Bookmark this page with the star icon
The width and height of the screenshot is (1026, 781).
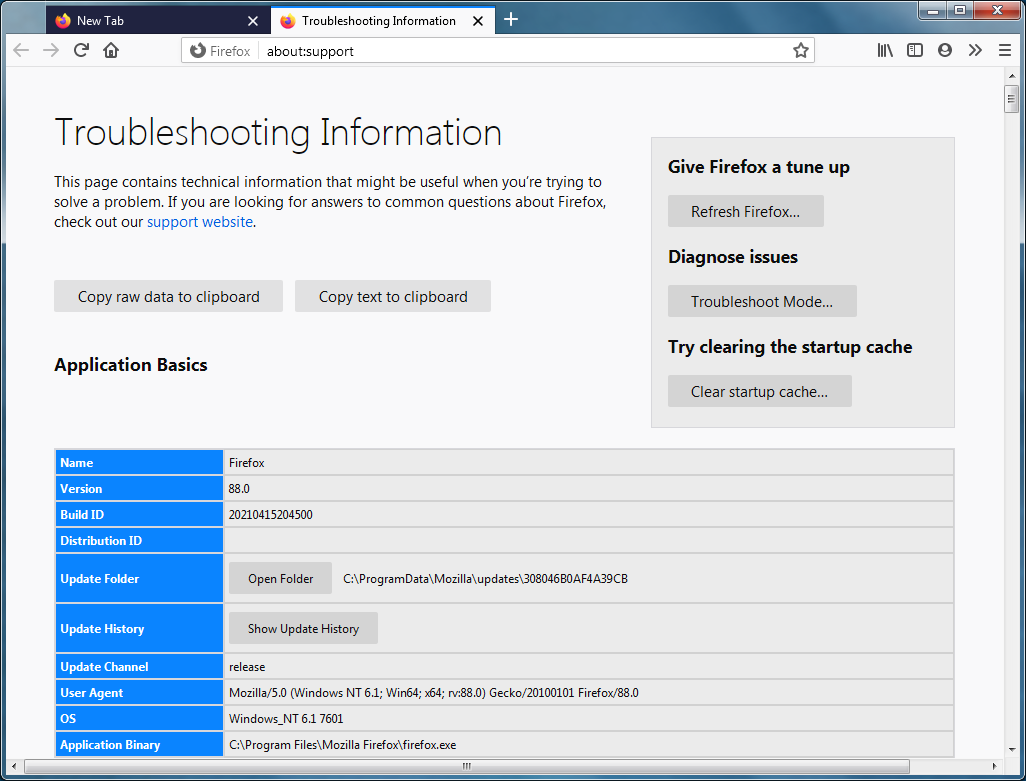pos(800,50)
